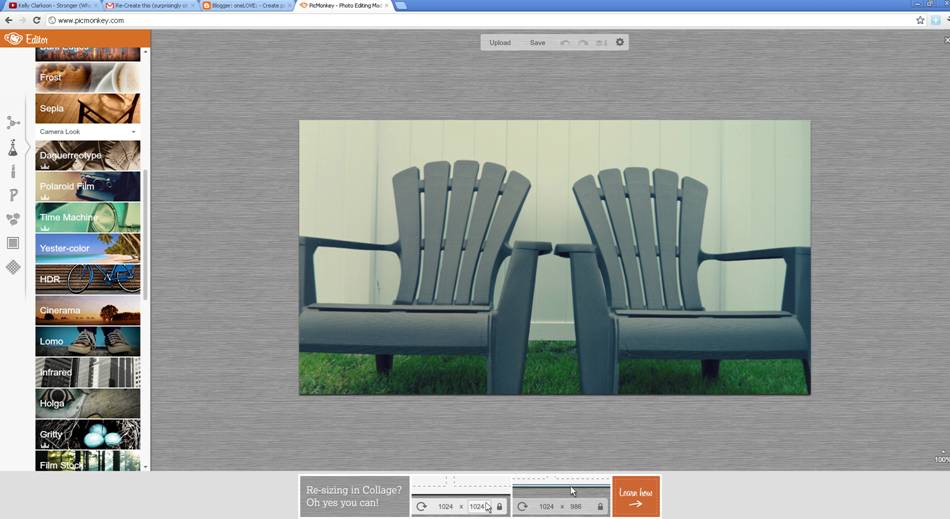Image resolution: width=950 pixels, height=519 pixels.
Task: Click the undo arrow in top toolbar
Action: coord(565,43)
